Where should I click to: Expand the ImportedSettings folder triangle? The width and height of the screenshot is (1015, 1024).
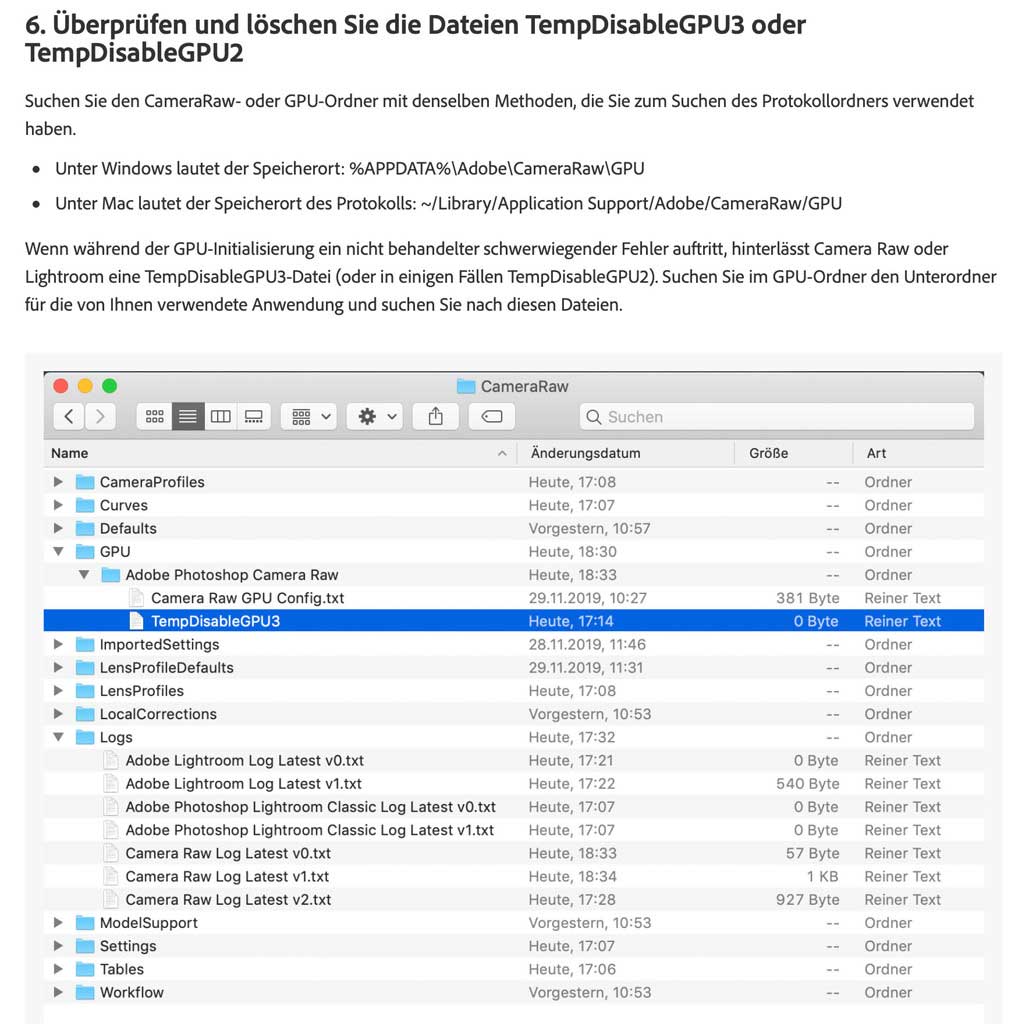58,644
